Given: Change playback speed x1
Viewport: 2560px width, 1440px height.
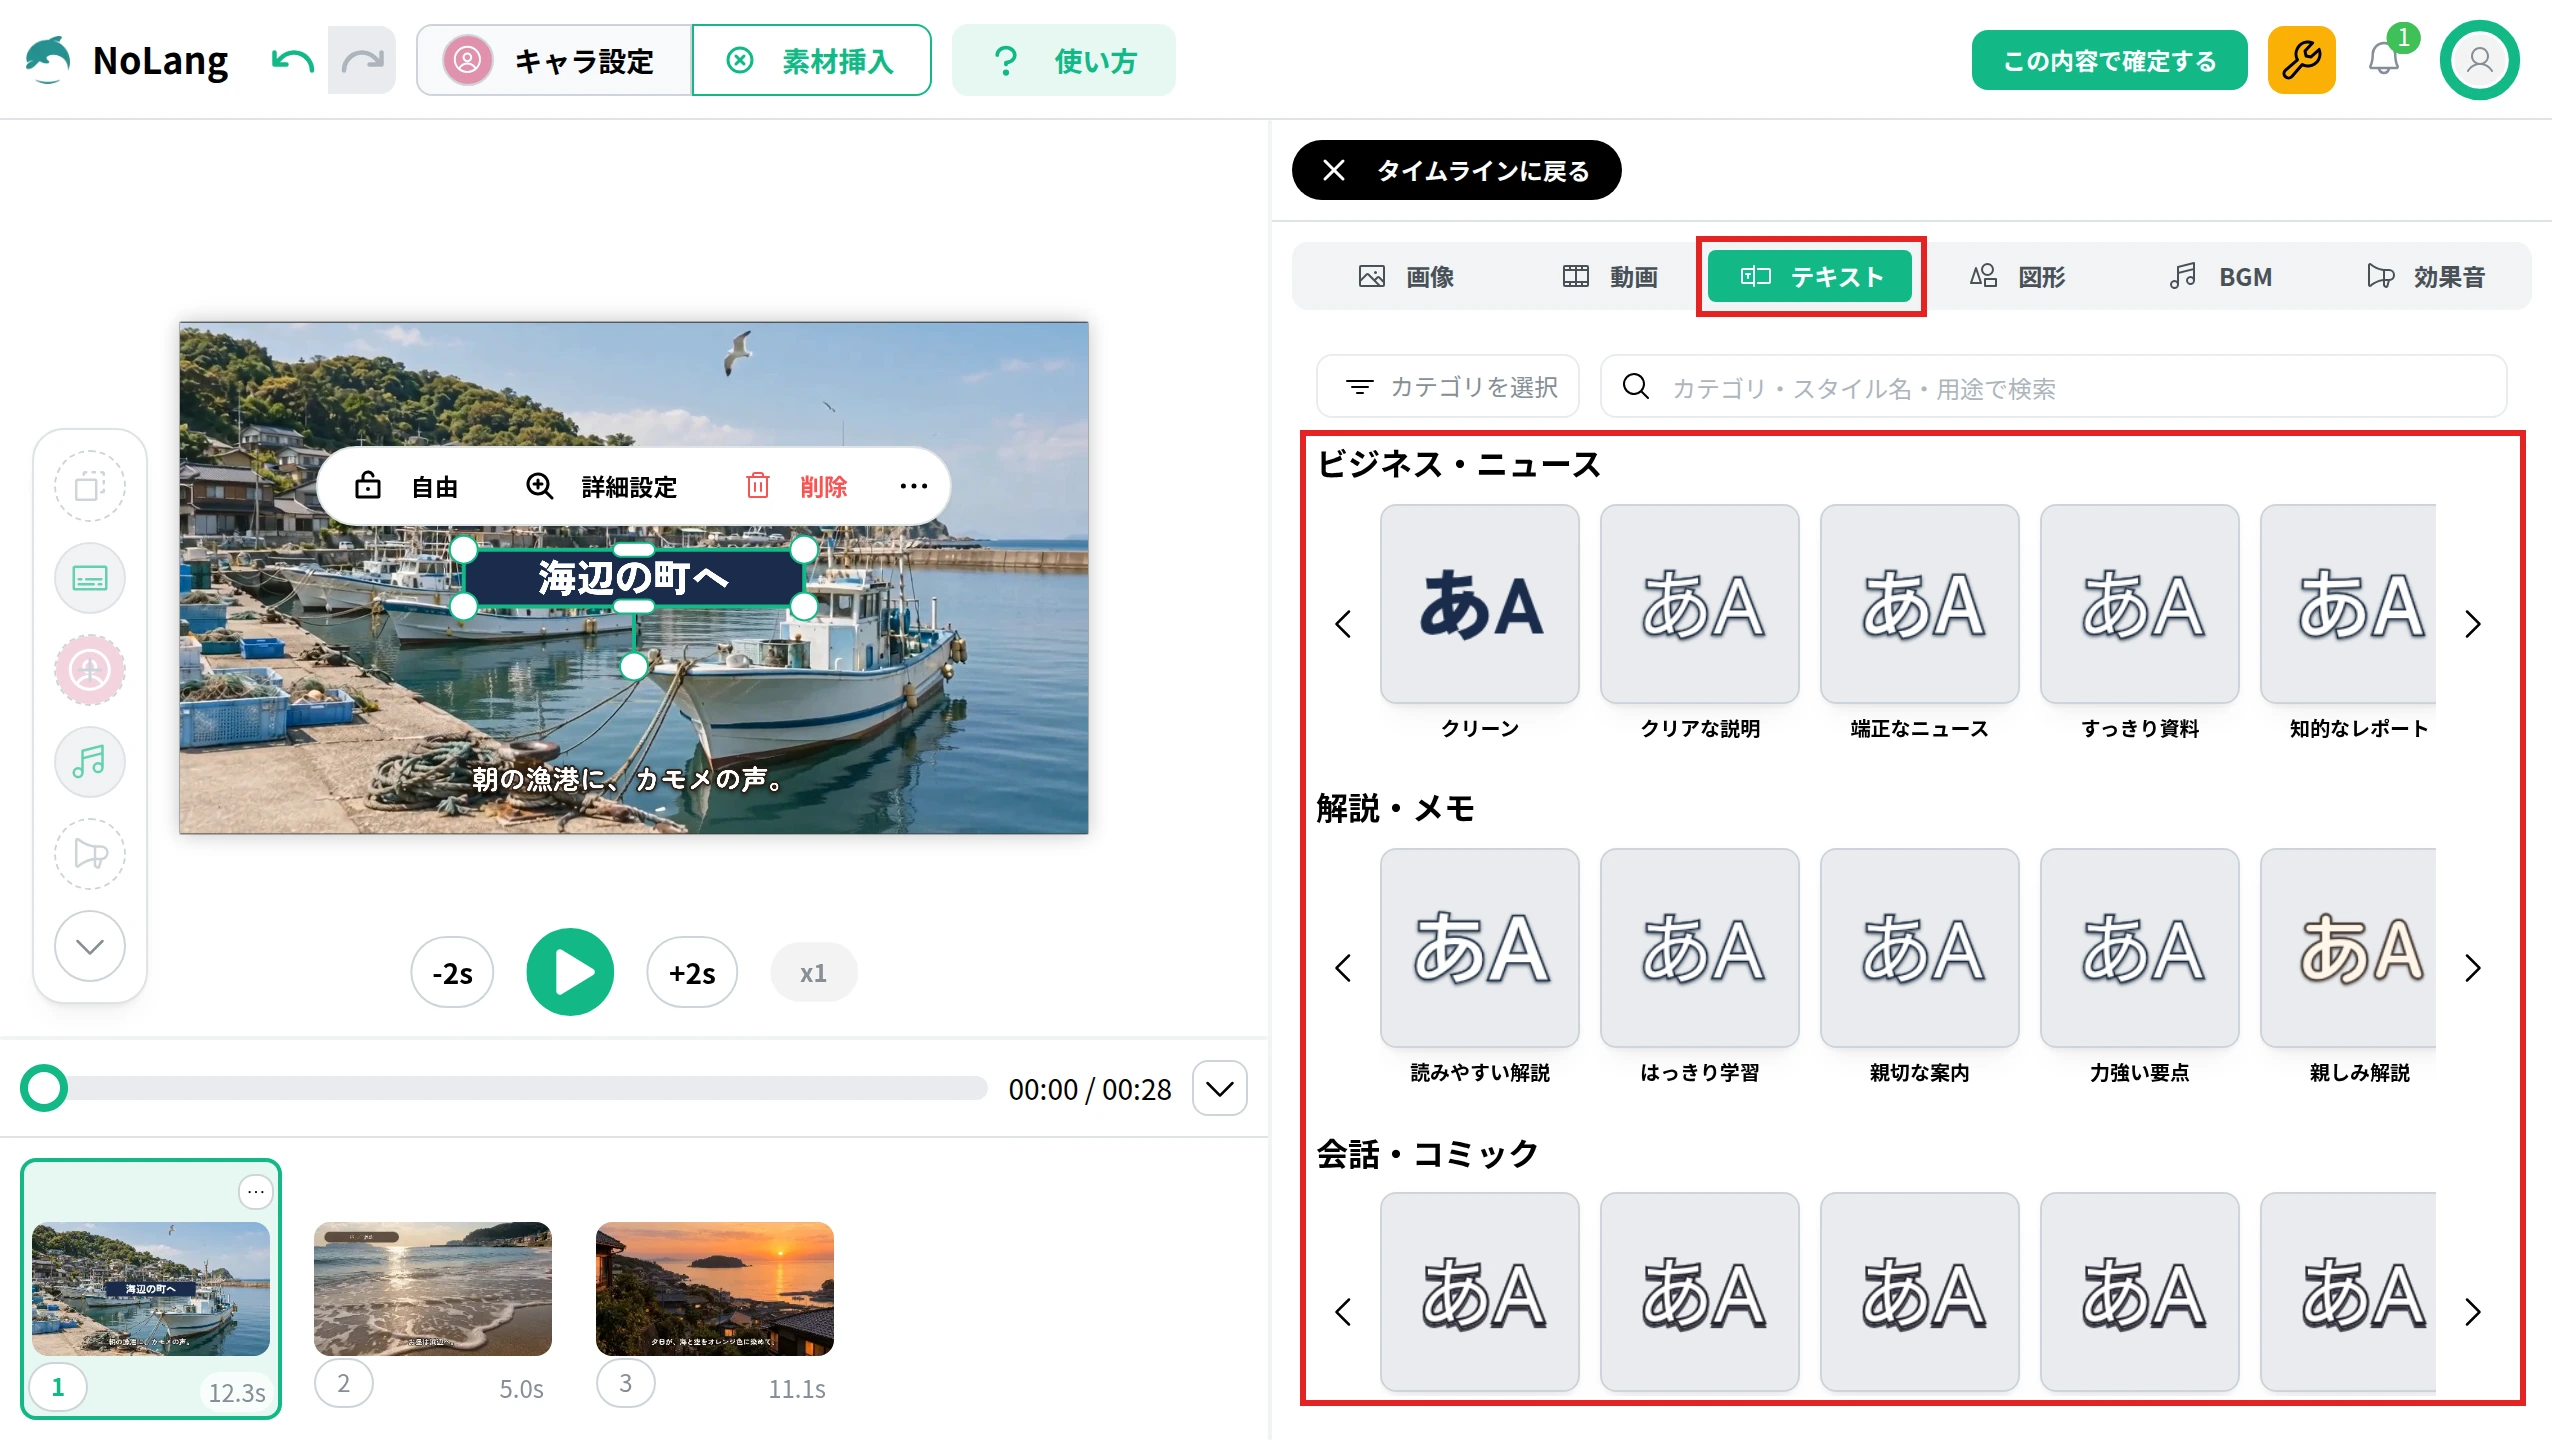Looking at the screenshot, I should (x=813, y=973).
